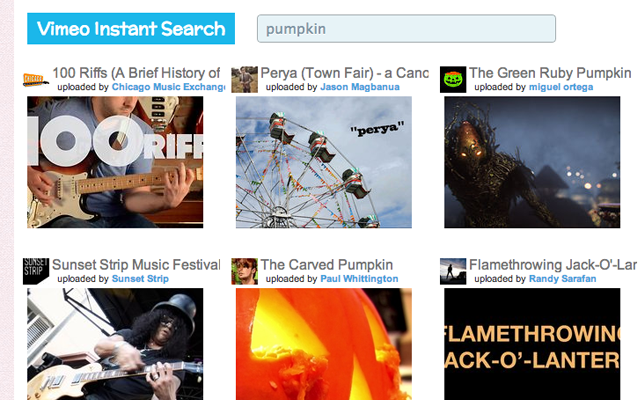Screen dimensions: 640x400
Task: Open Perya (Town Fair) video title
Action: point(344,73)
